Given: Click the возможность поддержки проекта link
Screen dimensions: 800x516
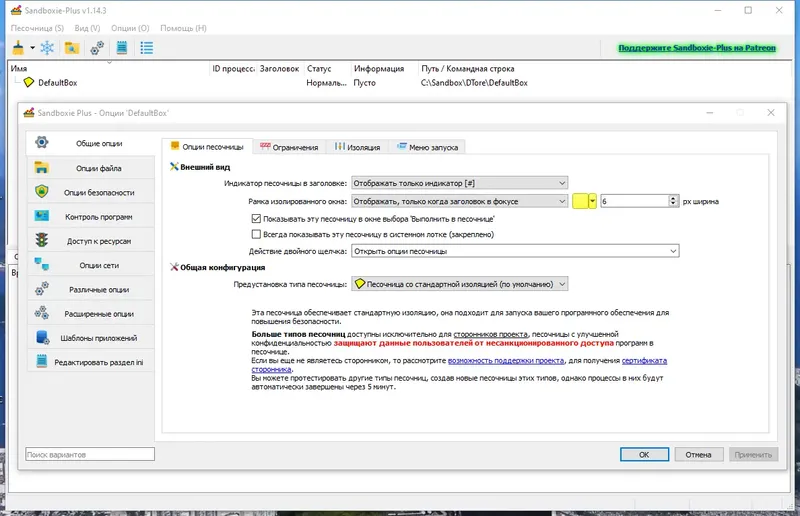Looking at the screenshot, I should [x=506, y=360].
